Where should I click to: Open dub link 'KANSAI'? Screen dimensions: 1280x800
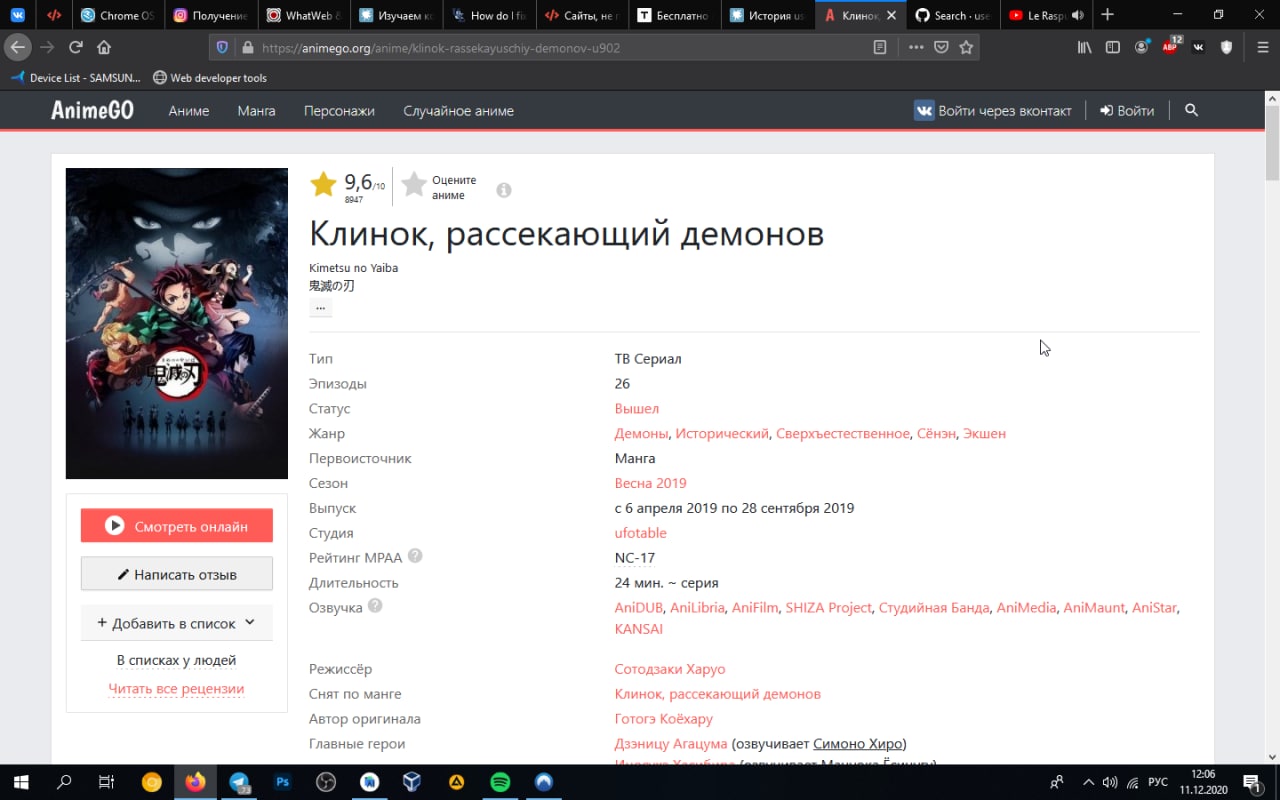(x=639, y=629)
